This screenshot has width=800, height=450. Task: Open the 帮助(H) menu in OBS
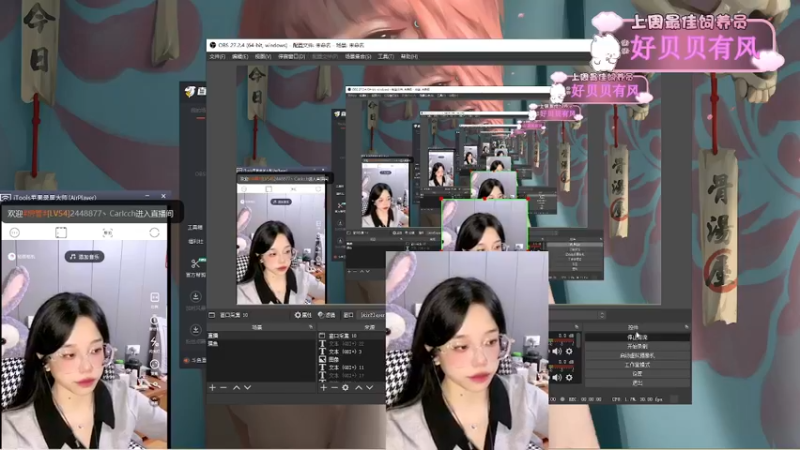[x=409, y=57]
